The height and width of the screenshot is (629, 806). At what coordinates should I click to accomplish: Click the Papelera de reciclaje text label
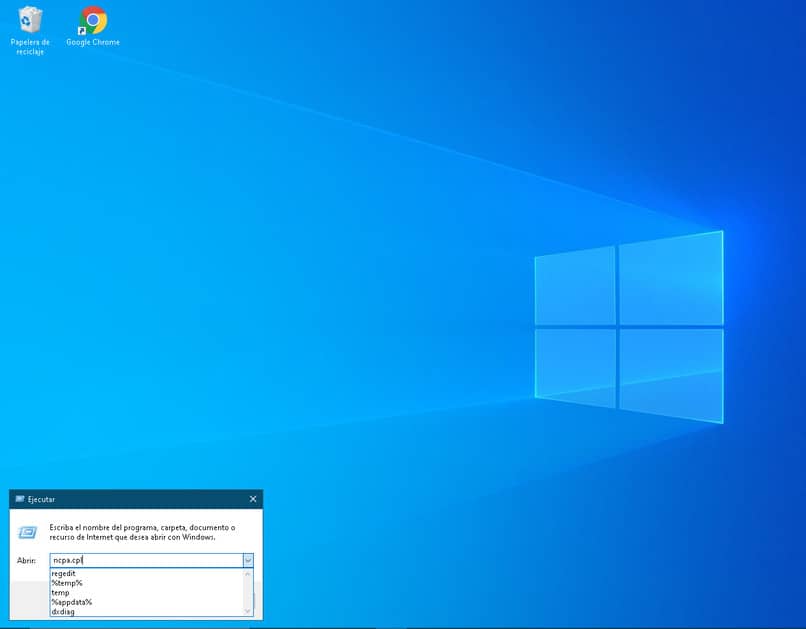[30, 47]
